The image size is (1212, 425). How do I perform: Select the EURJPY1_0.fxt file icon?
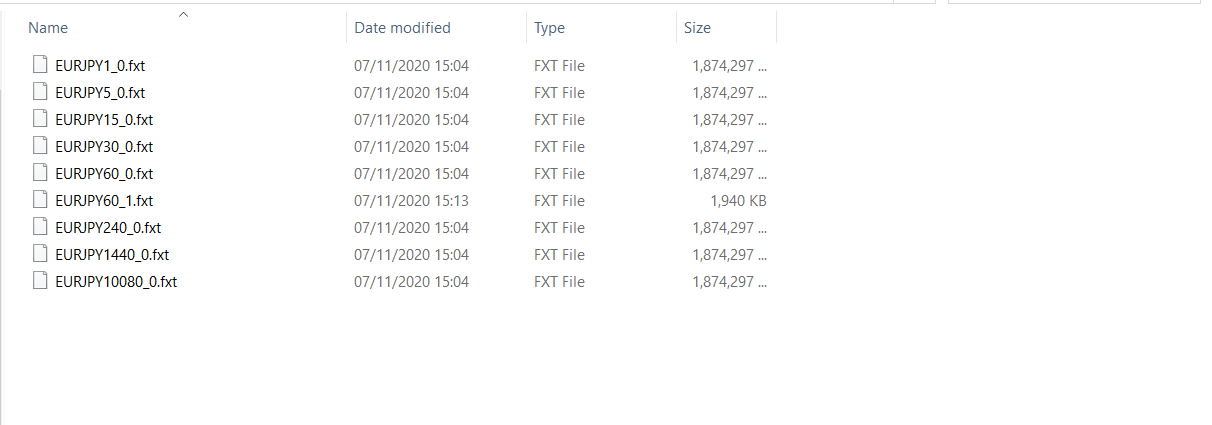click(x=40, y=65)
